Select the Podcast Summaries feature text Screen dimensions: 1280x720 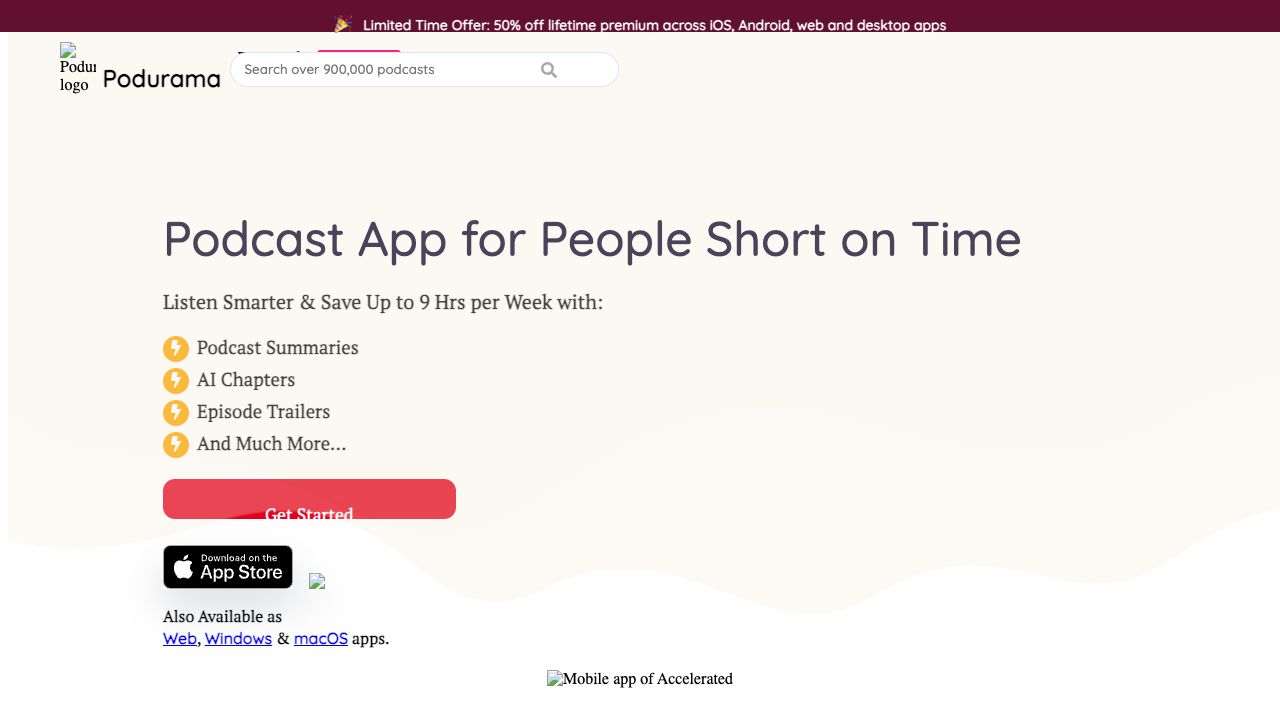pos(277,348)
